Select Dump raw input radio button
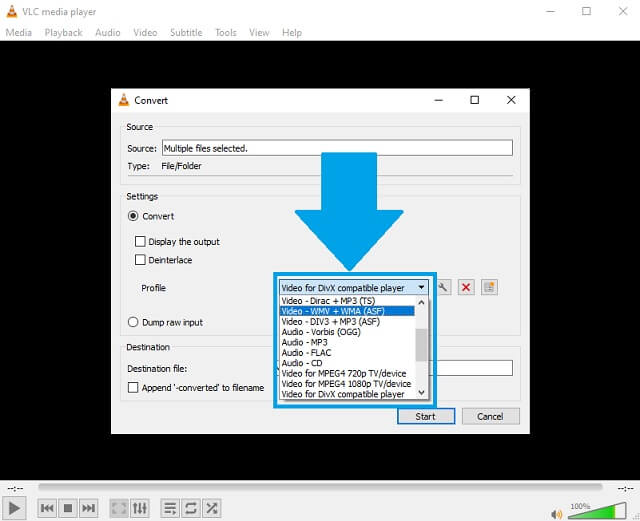The height and width of the screenshot is (521, 640). [x=133, y=322]
